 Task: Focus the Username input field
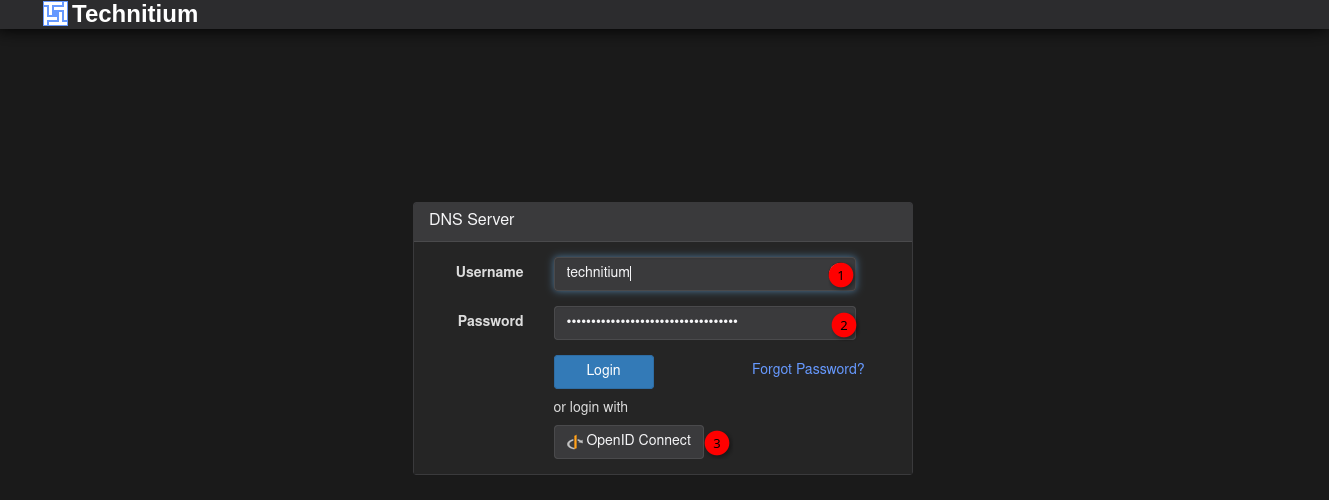705,273
